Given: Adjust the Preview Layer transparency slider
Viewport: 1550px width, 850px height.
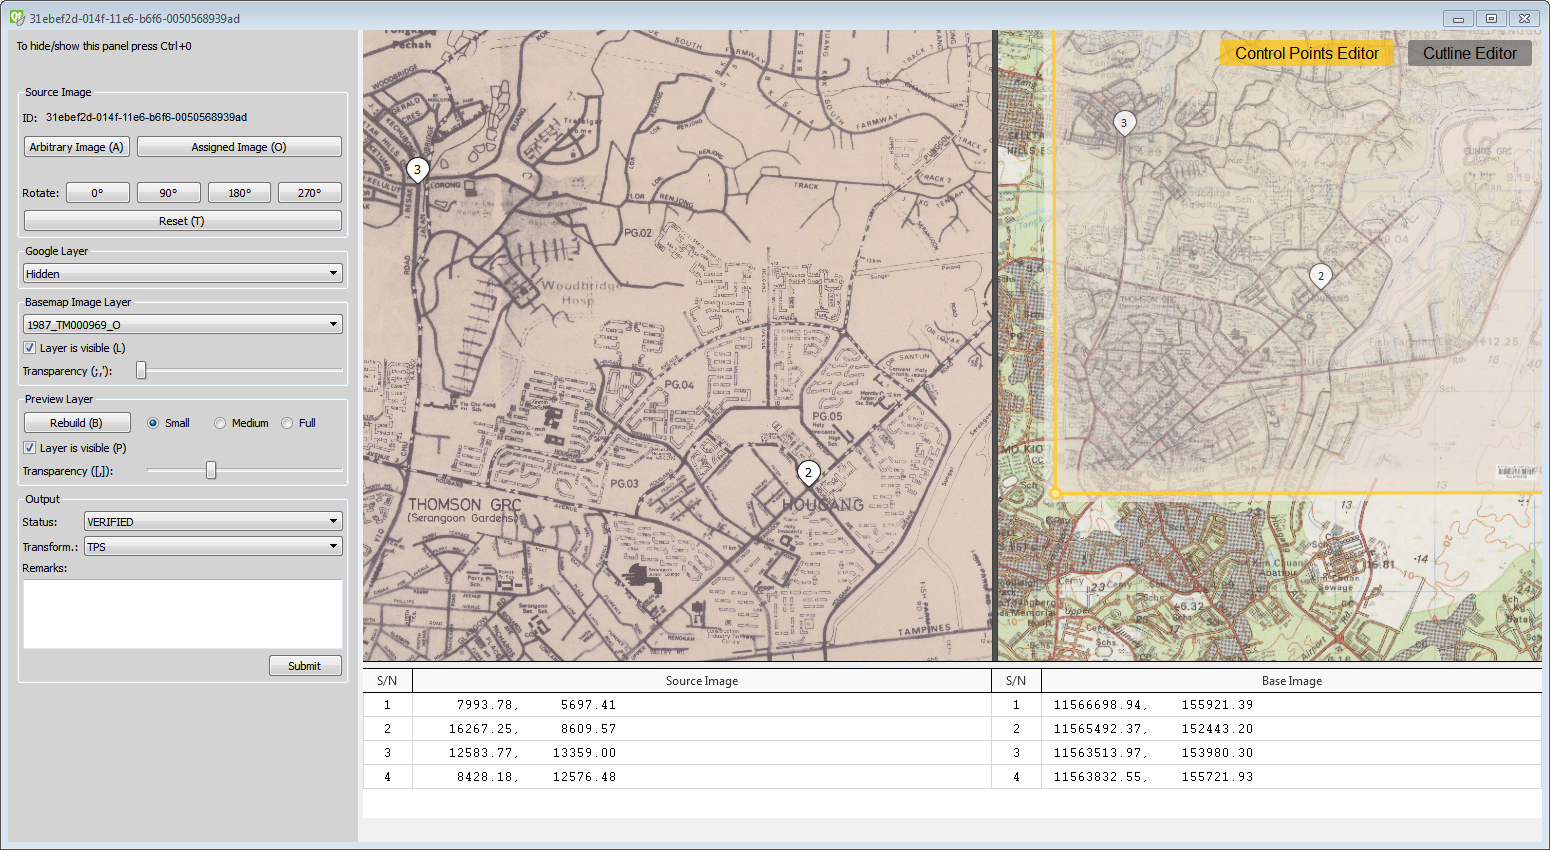Looking at the screenshot, I should [x=210, y=469].
